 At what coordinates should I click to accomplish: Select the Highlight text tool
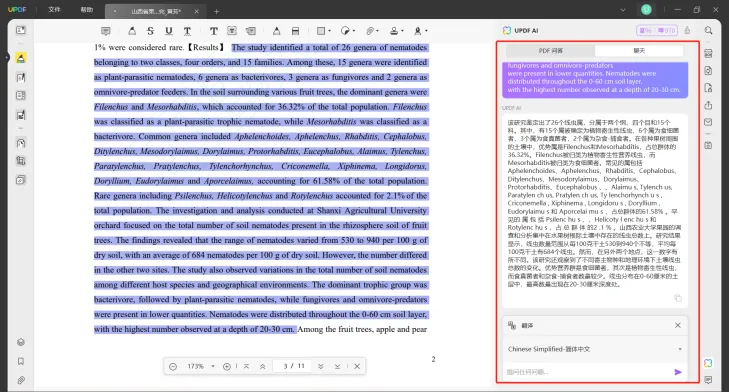[132, 31]
